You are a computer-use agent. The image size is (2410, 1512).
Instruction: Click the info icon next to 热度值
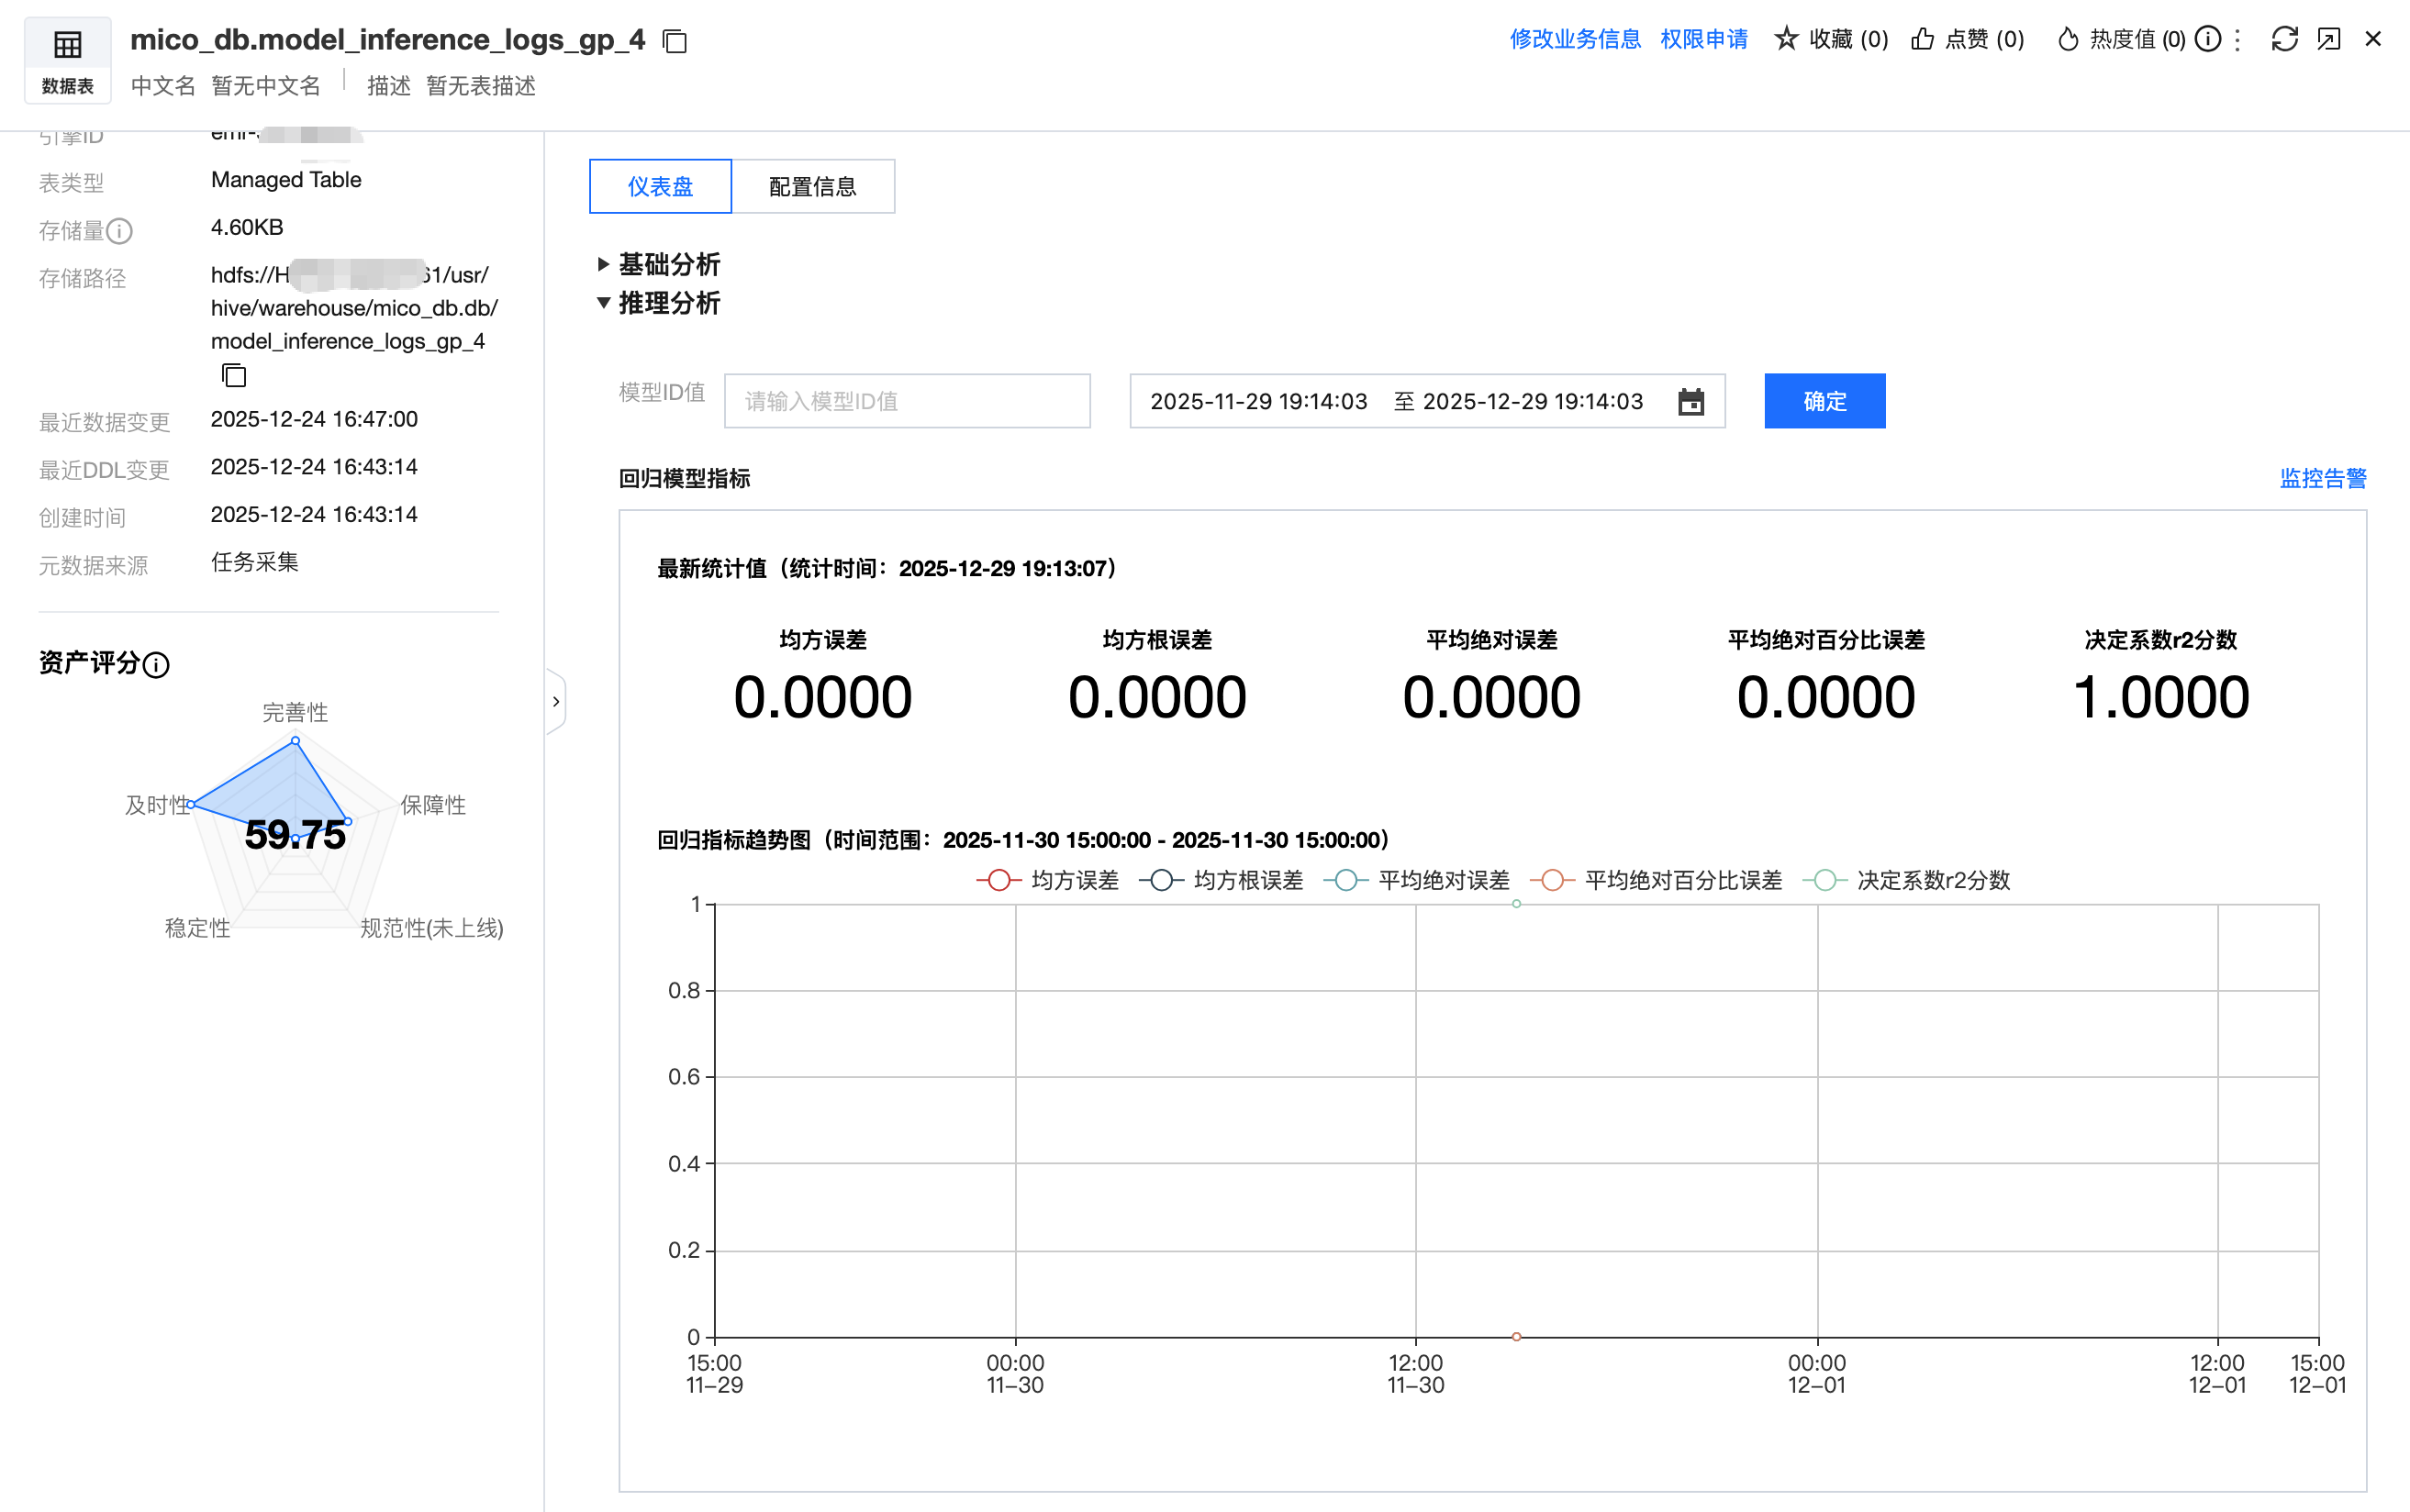[x=2208, y=39]
